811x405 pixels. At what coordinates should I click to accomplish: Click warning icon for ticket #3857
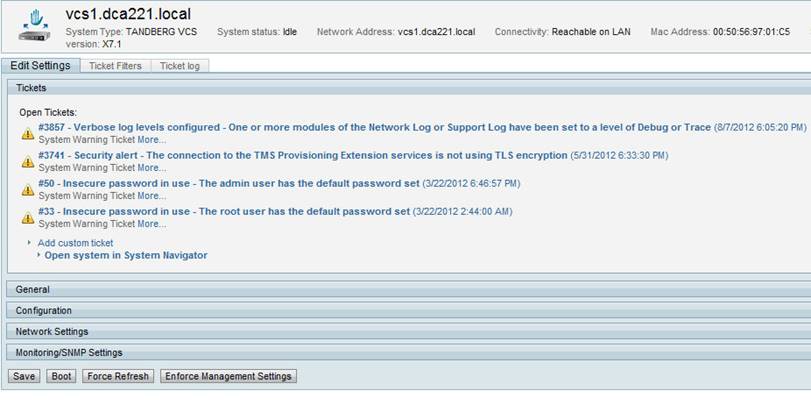tap(28, 134)
